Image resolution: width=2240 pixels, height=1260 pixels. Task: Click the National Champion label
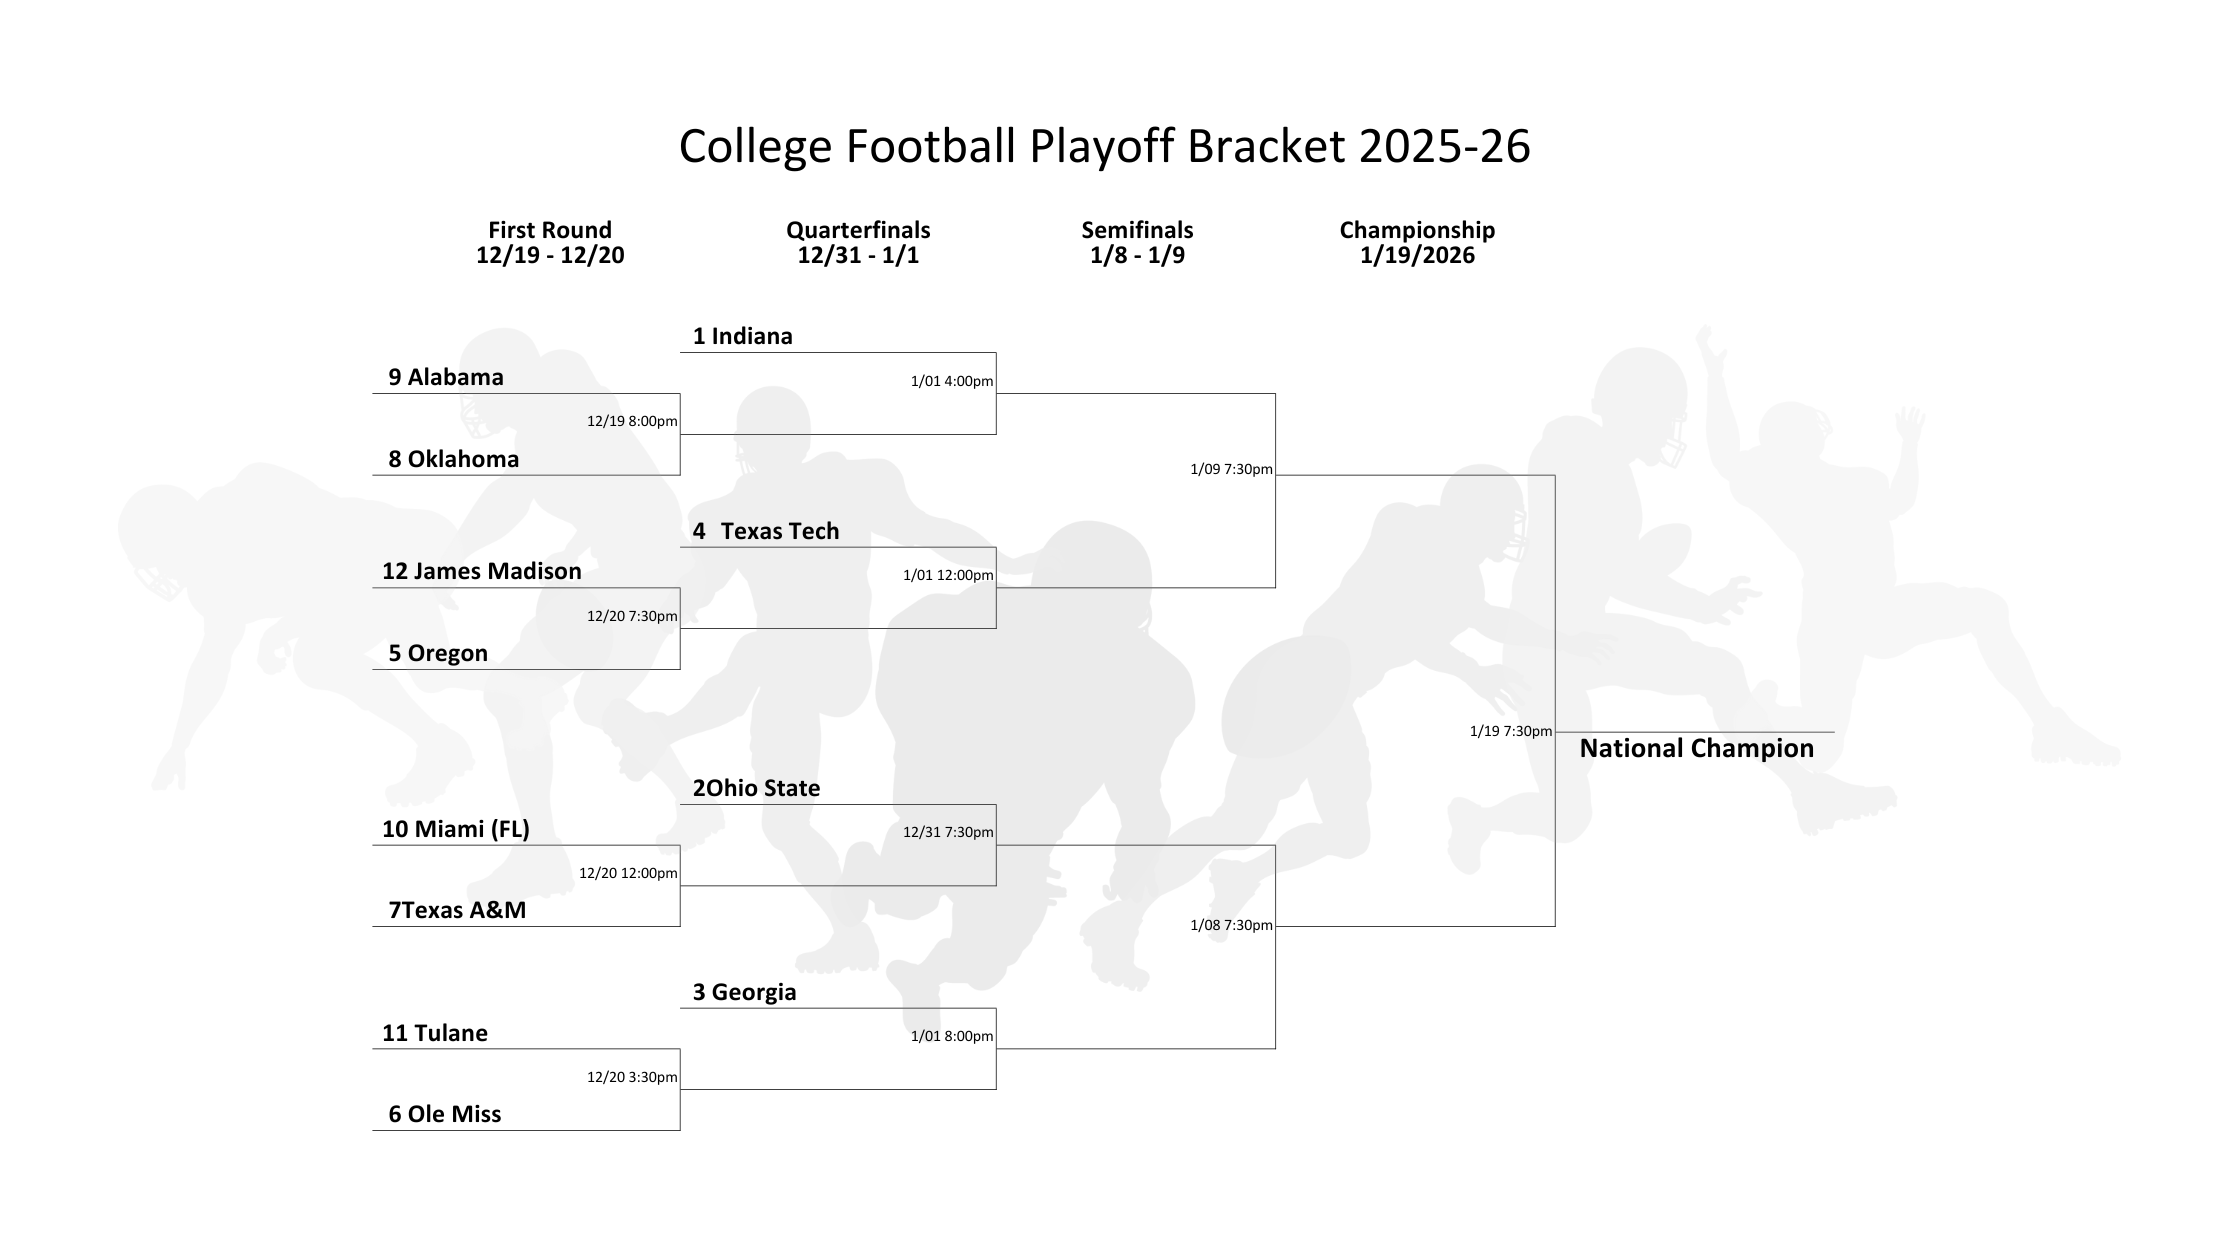pyautogui.click(x=1696, y=748)
